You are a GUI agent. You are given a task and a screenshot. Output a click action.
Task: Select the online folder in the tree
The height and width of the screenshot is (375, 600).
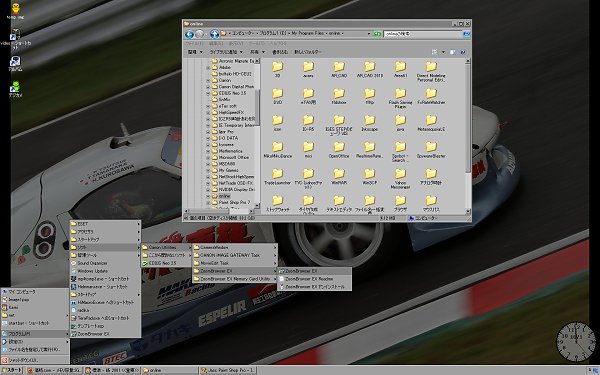coord(224,196)
